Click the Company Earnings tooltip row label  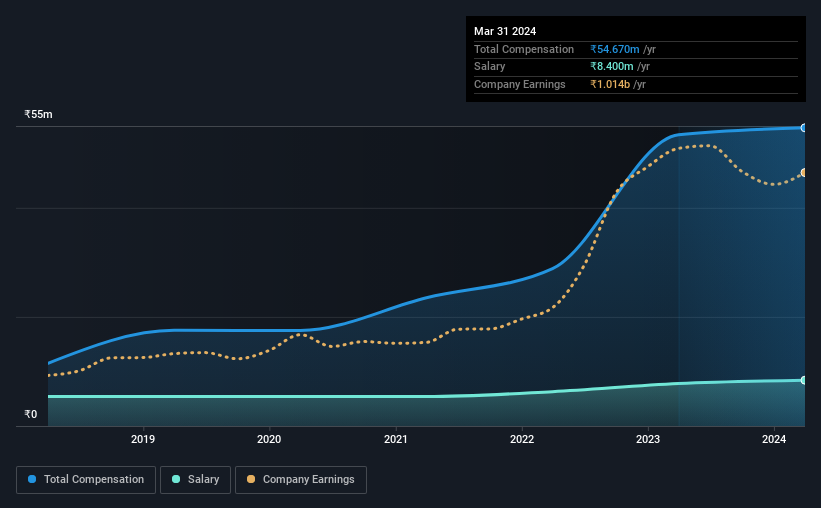[519, 84]
